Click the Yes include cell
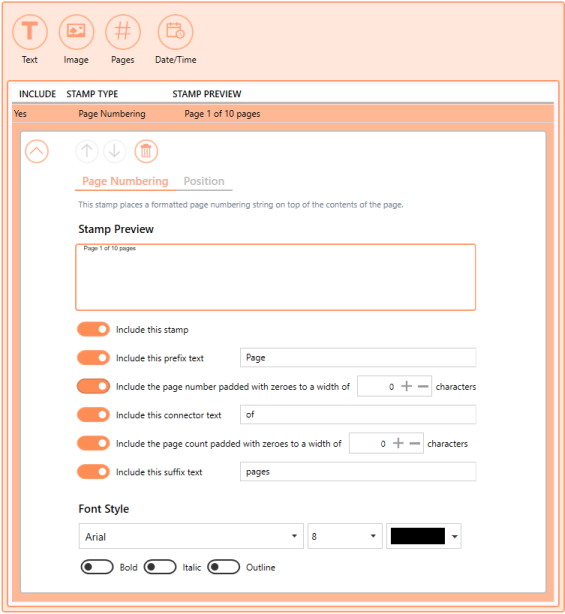565x614 pixels. (20, 114)
